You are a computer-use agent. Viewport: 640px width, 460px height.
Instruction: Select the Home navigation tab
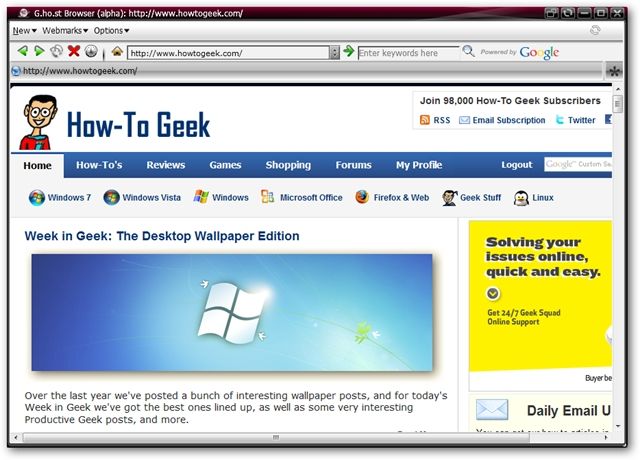click(x=38, y=165)
